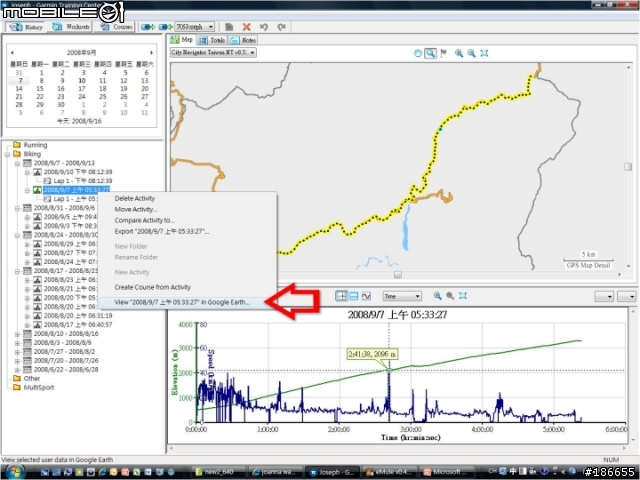Click the redo icon in toolbar
Screen dimensions: 640x480
point(281,27)
